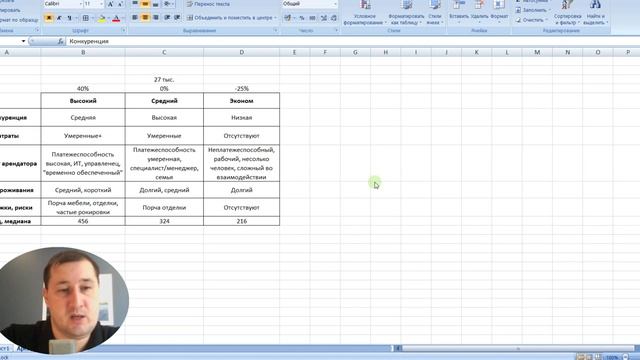Viewport: 640px width, 360px height.
Task: Click the fx insert function icon
Action: click(60, 41)
